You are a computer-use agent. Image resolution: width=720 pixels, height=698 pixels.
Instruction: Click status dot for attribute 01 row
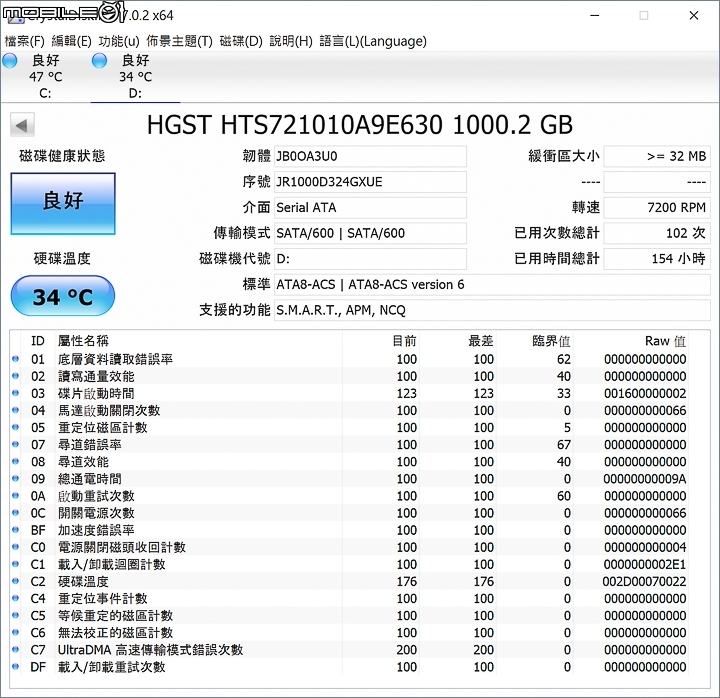(15, 359)
